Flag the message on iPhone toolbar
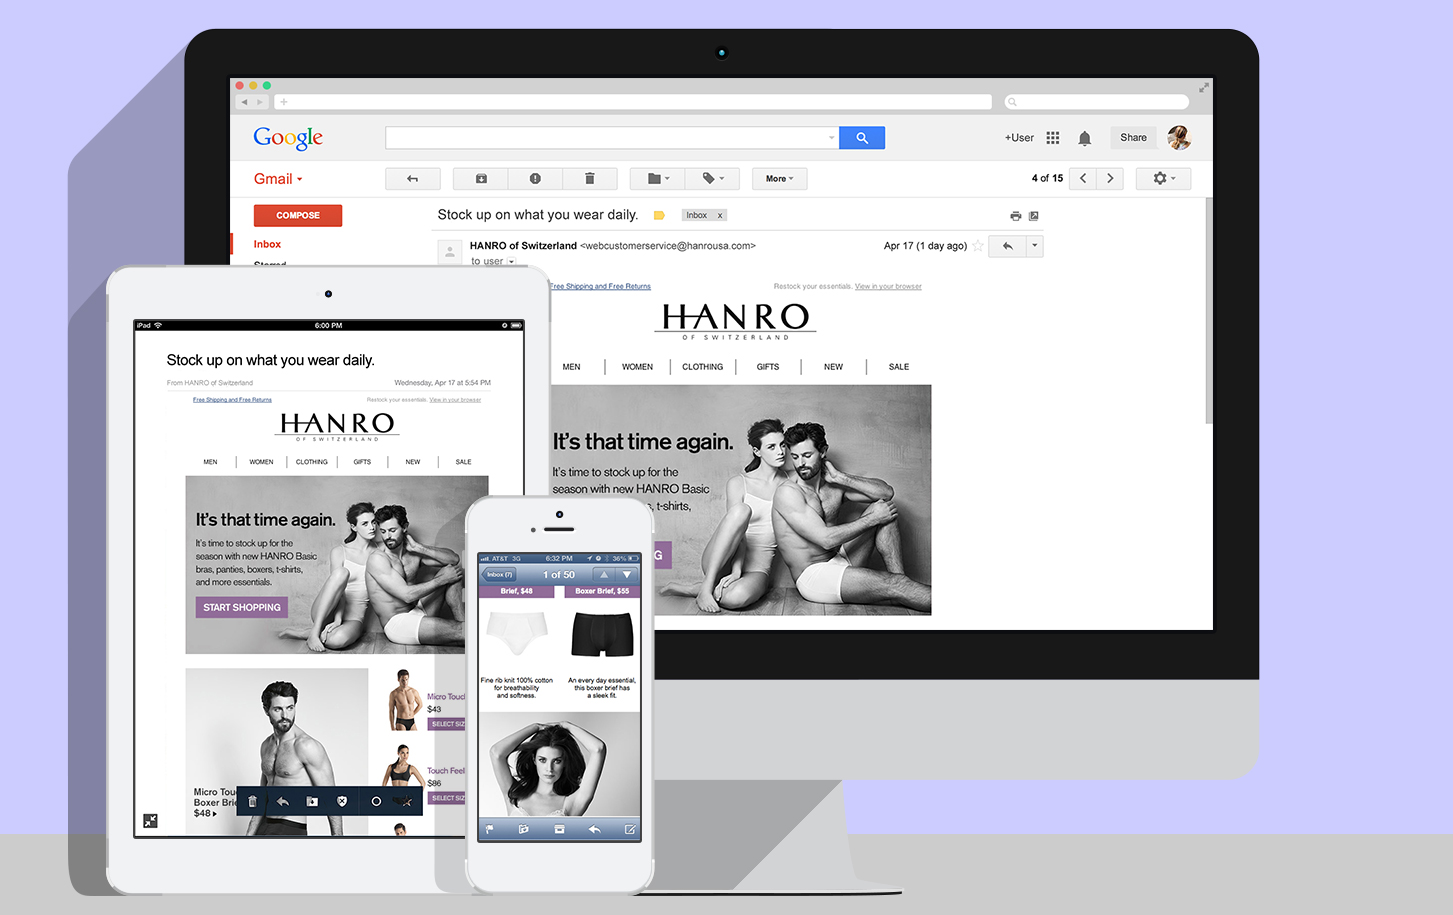The width and height of the screenshot is (1453, 915). [490, 829]
